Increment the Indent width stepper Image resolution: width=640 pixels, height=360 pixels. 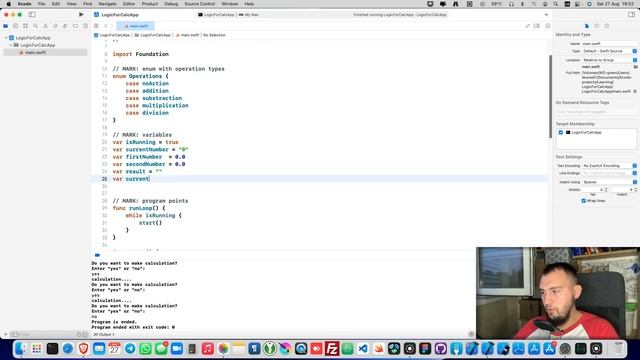pyautogui.click(x=636, y=189)
